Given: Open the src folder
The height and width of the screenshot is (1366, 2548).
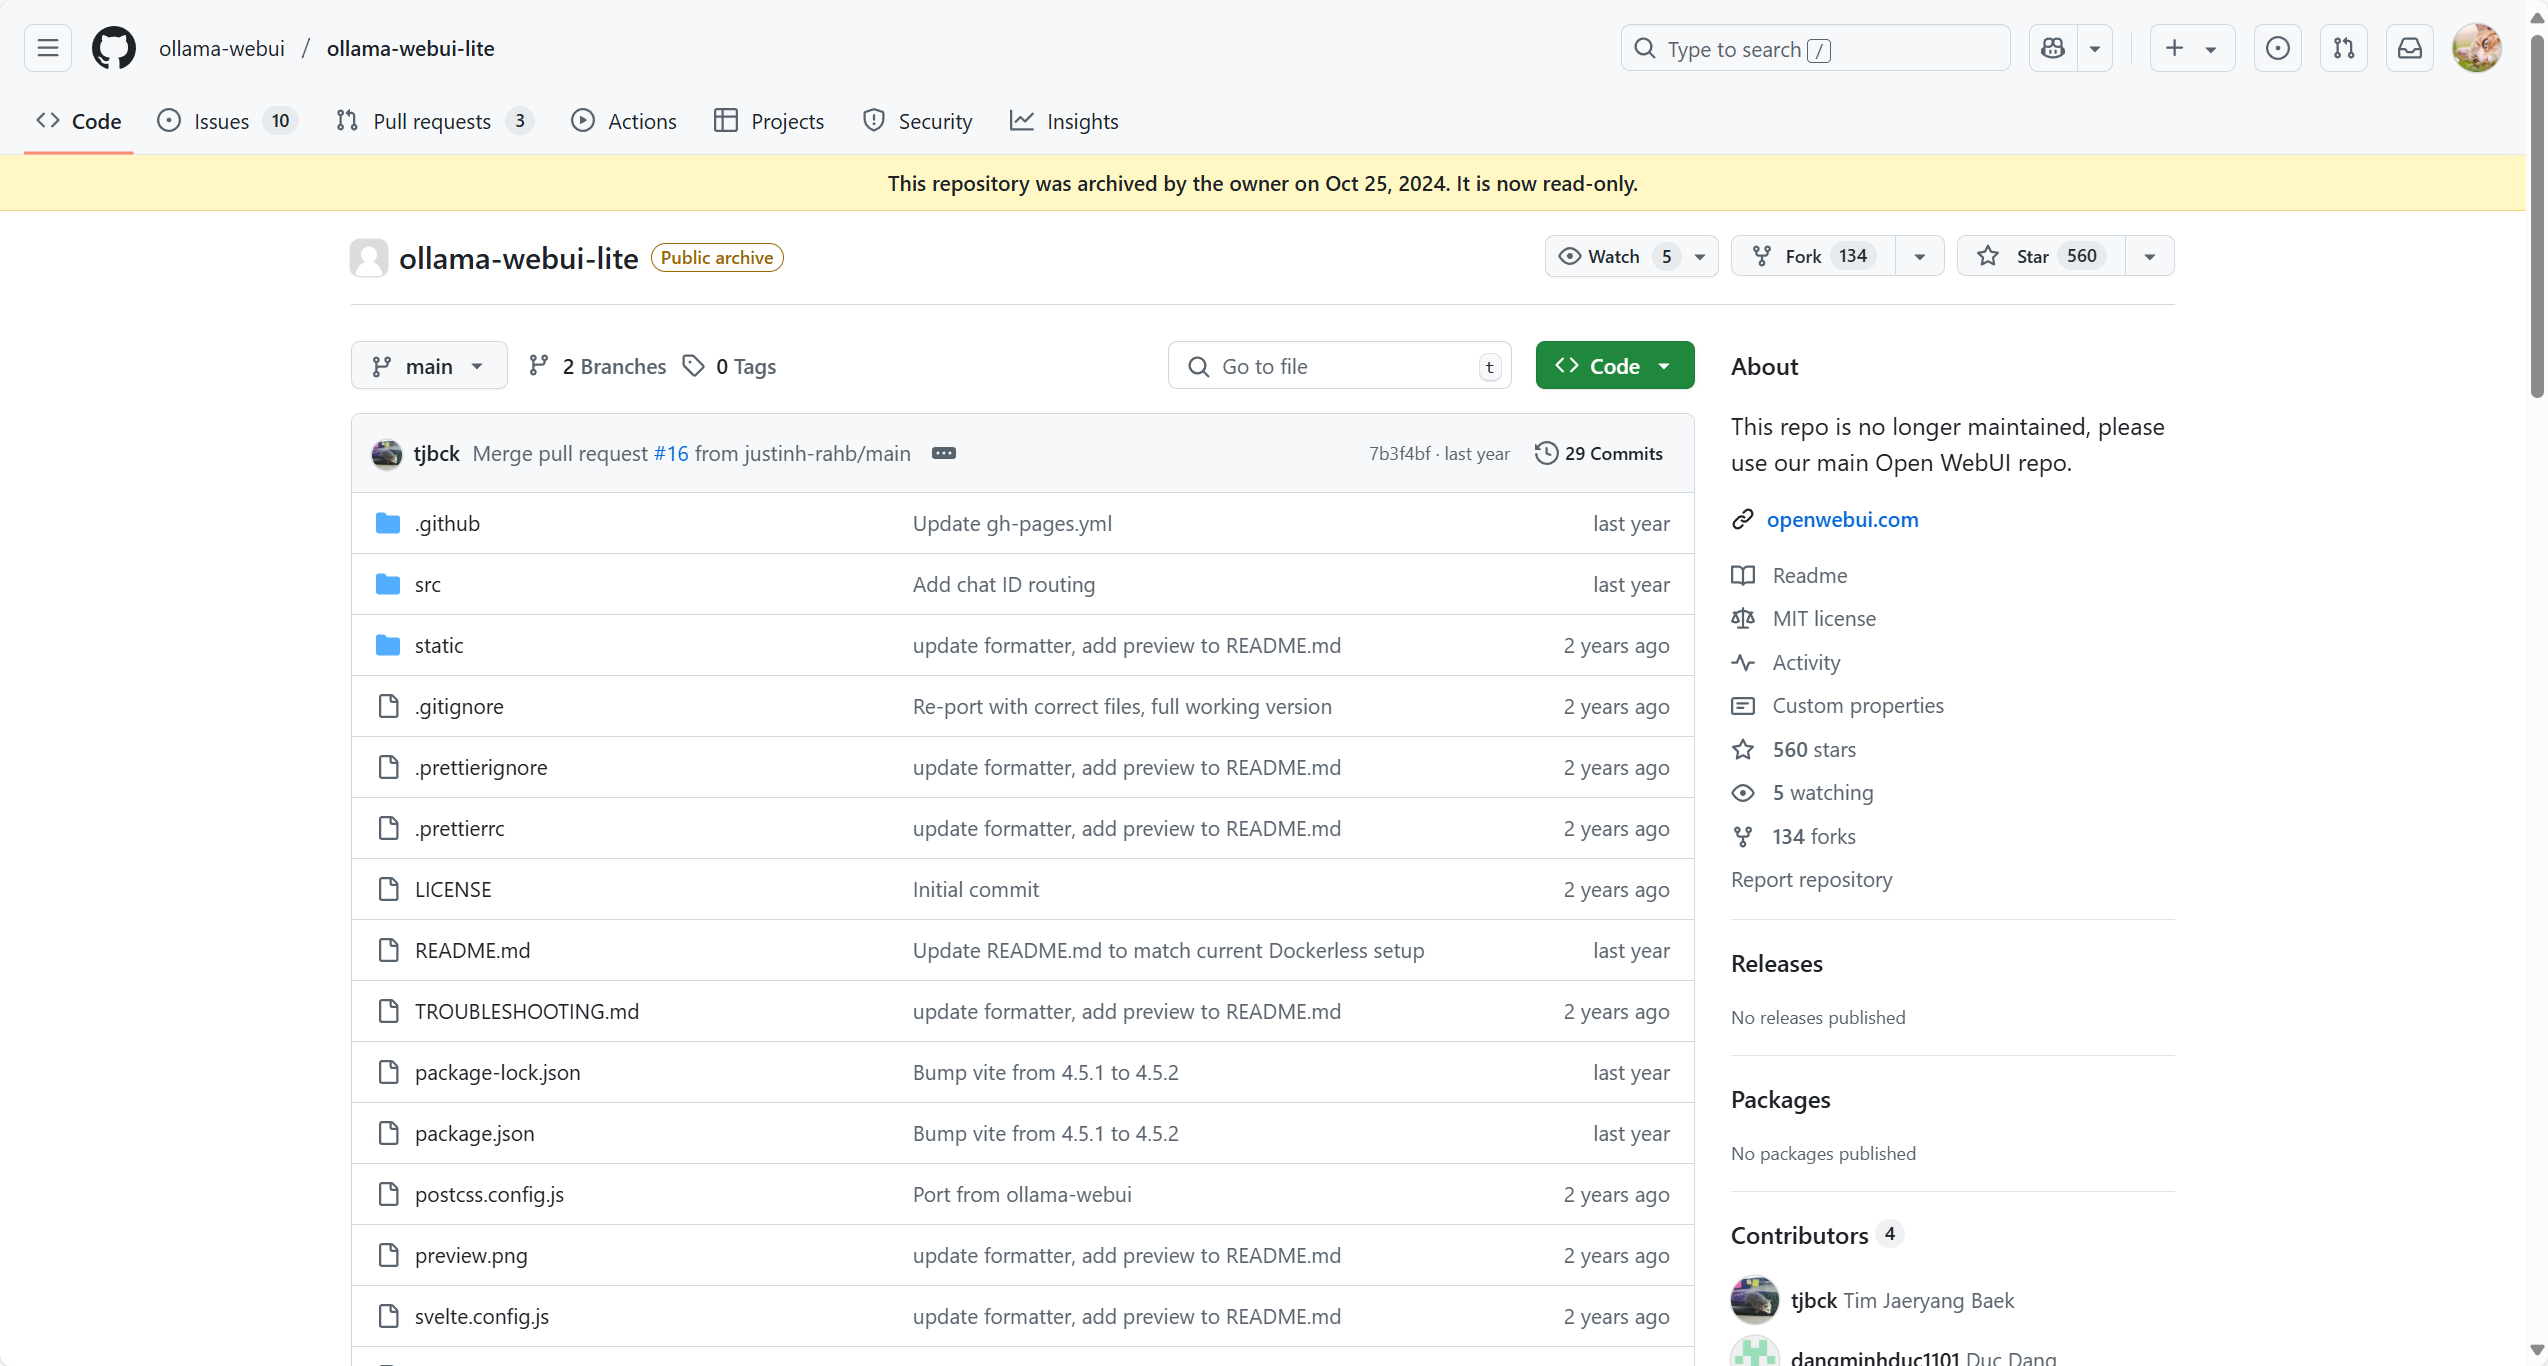Looking at the screenshot, I should pyautogui.click(x=428, y=584).
